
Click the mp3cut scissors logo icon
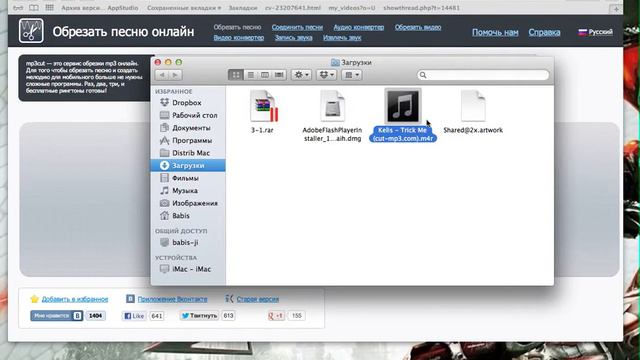[x=31, y=31]
